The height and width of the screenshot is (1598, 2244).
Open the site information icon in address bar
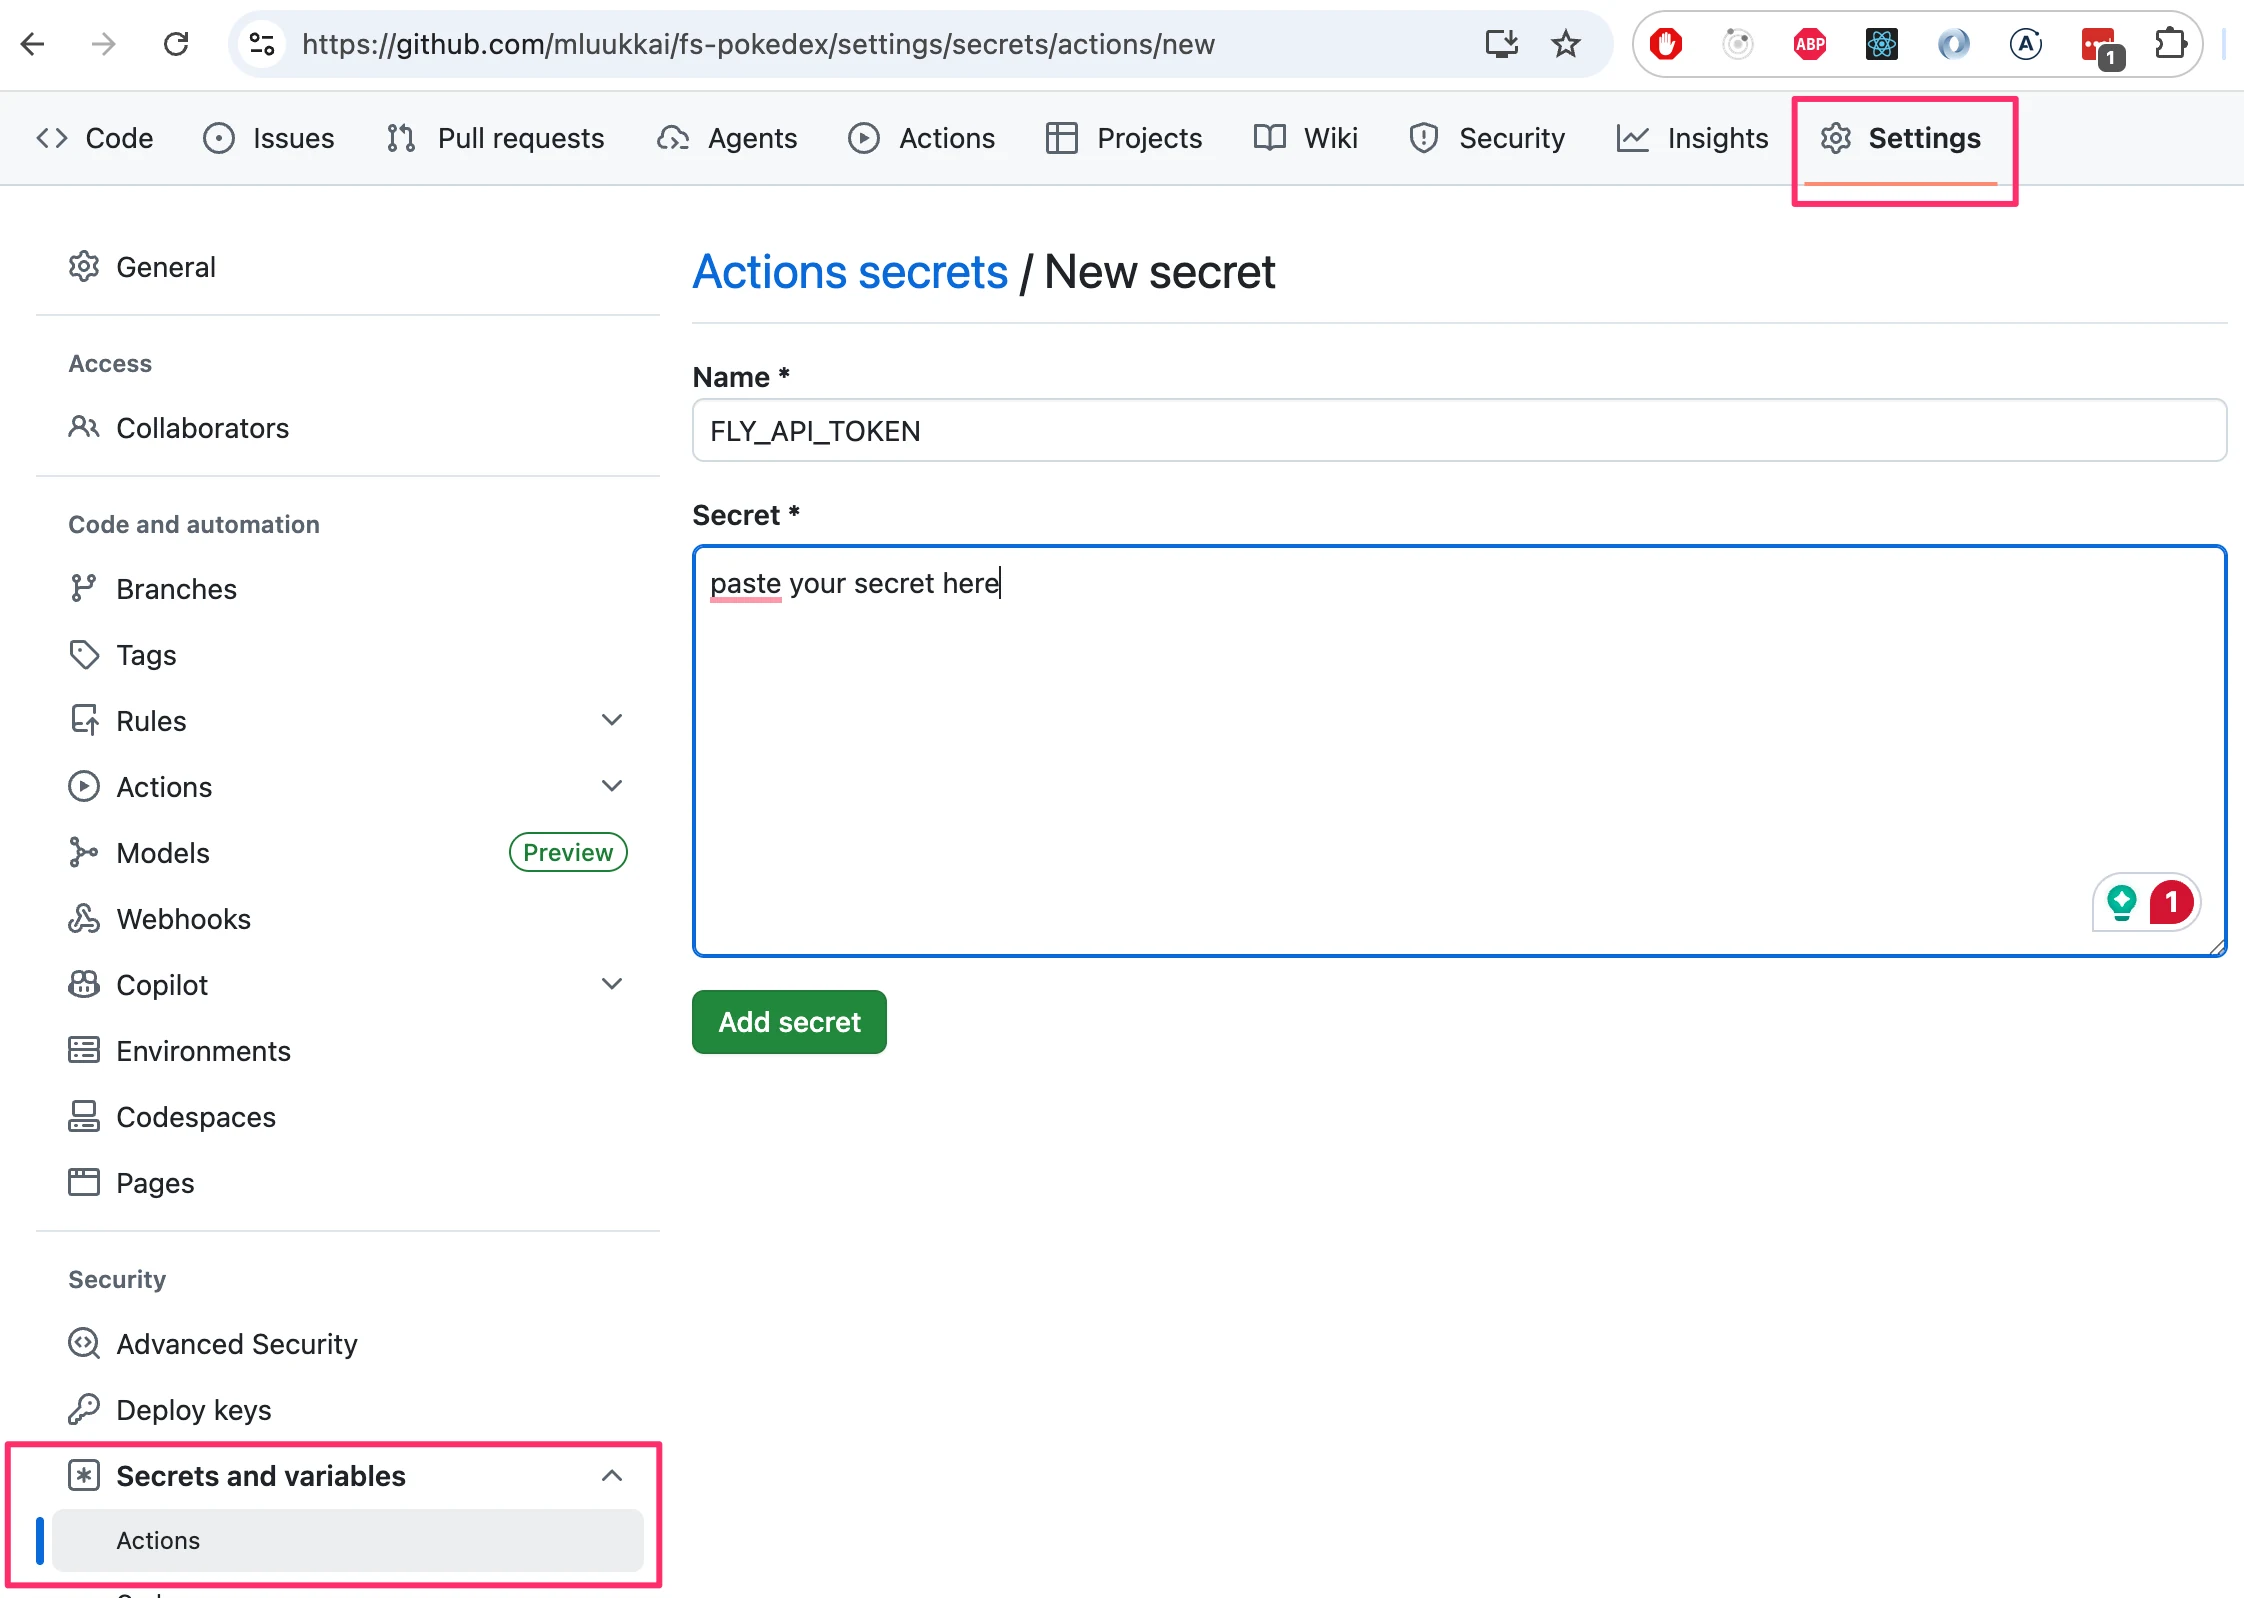pyautogui.click(x=262, y=44)
